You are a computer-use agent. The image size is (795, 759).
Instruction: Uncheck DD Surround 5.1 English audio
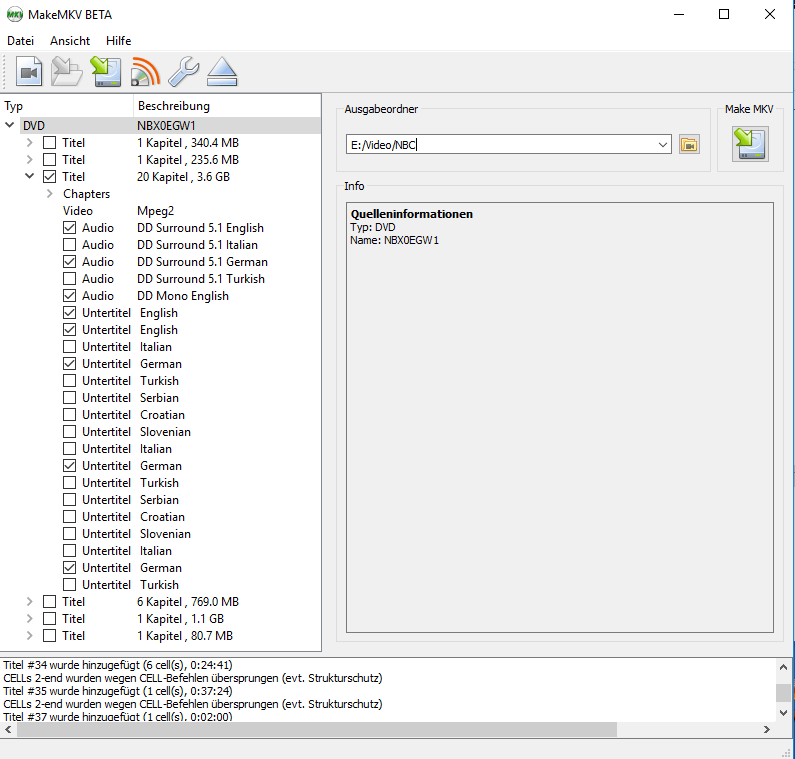(x=69, y=228)
